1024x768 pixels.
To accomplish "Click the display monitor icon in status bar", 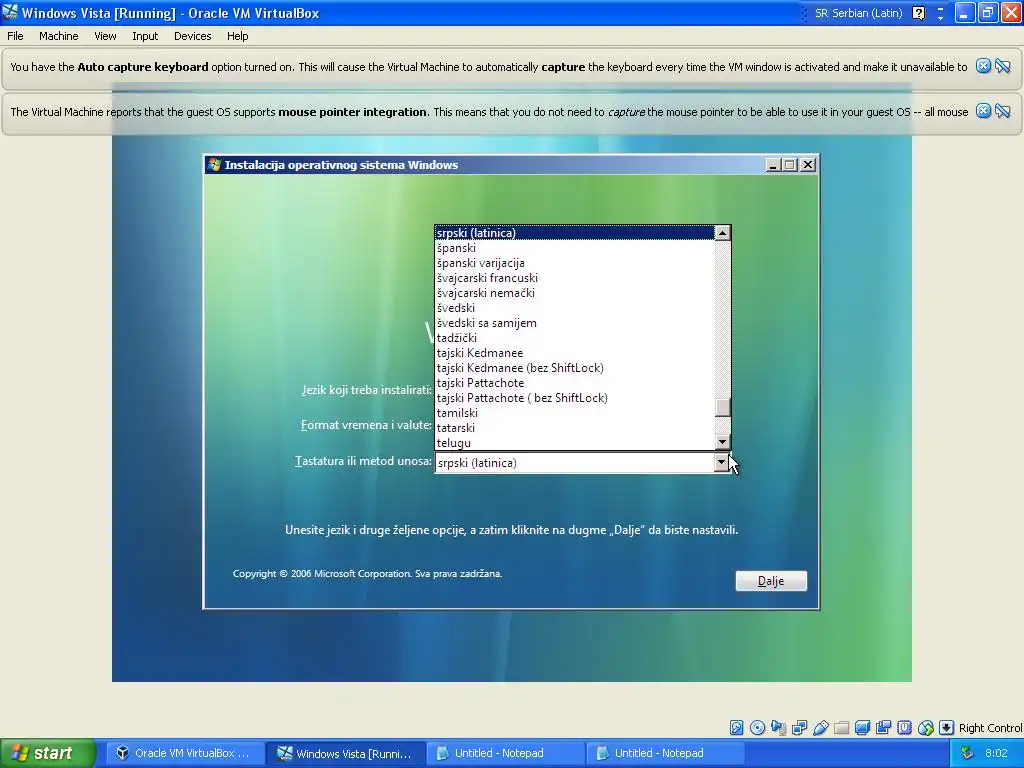I will (x=863, y=728).
